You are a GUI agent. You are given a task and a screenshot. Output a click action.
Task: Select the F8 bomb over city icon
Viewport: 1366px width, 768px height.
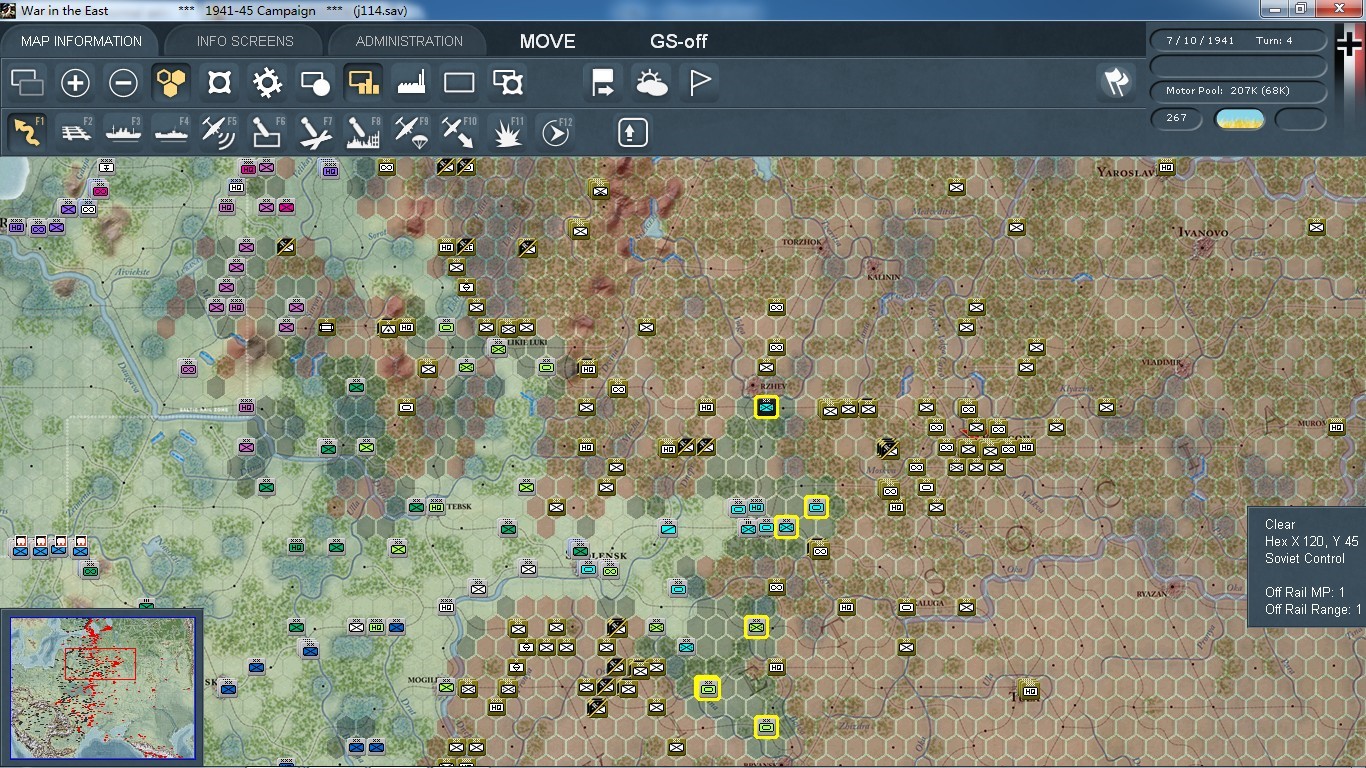coord(363,132)
